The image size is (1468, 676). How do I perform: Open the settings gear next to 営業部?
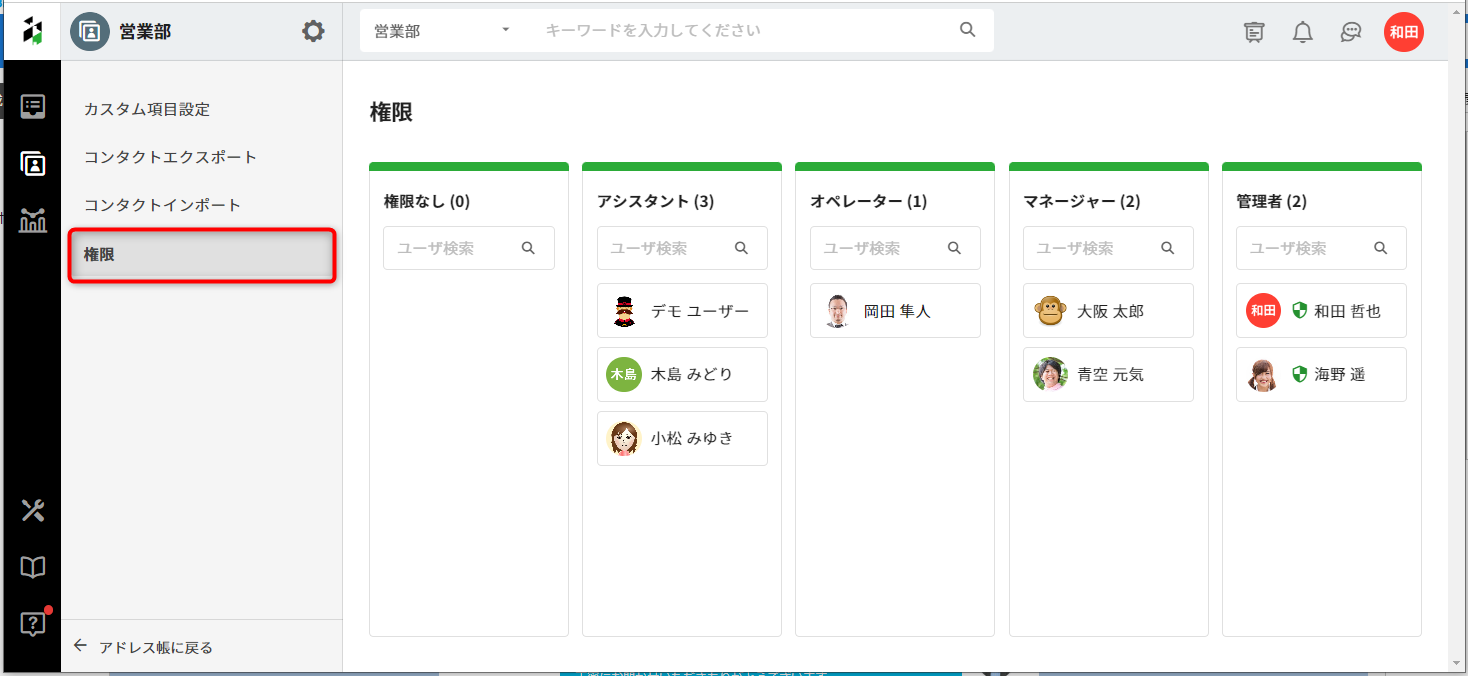coord(313,31)
